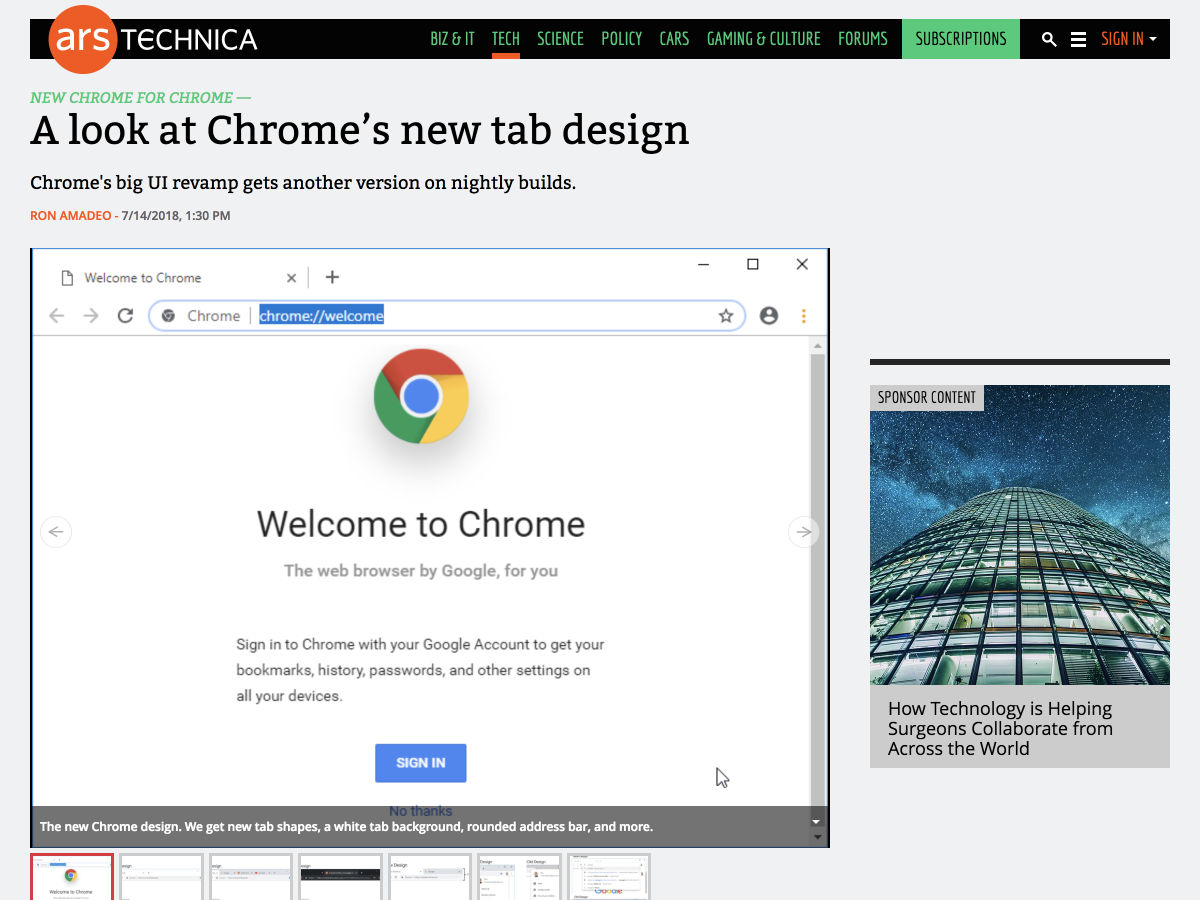Click the sponsor building image

point(1020,535)
